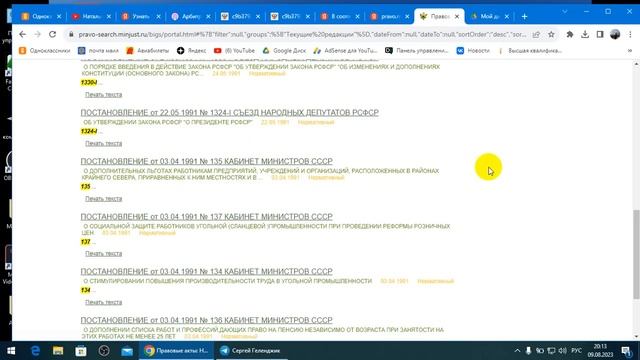Viewport: 640px width, 360px height.
Task: Click Печать текста under document 1330-I
Action: 103,95
